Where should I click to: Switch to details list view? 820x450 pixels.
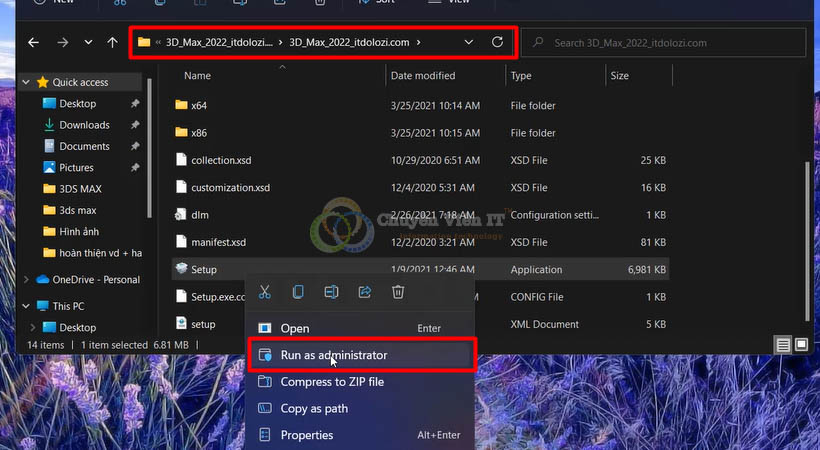coord(783,345)
